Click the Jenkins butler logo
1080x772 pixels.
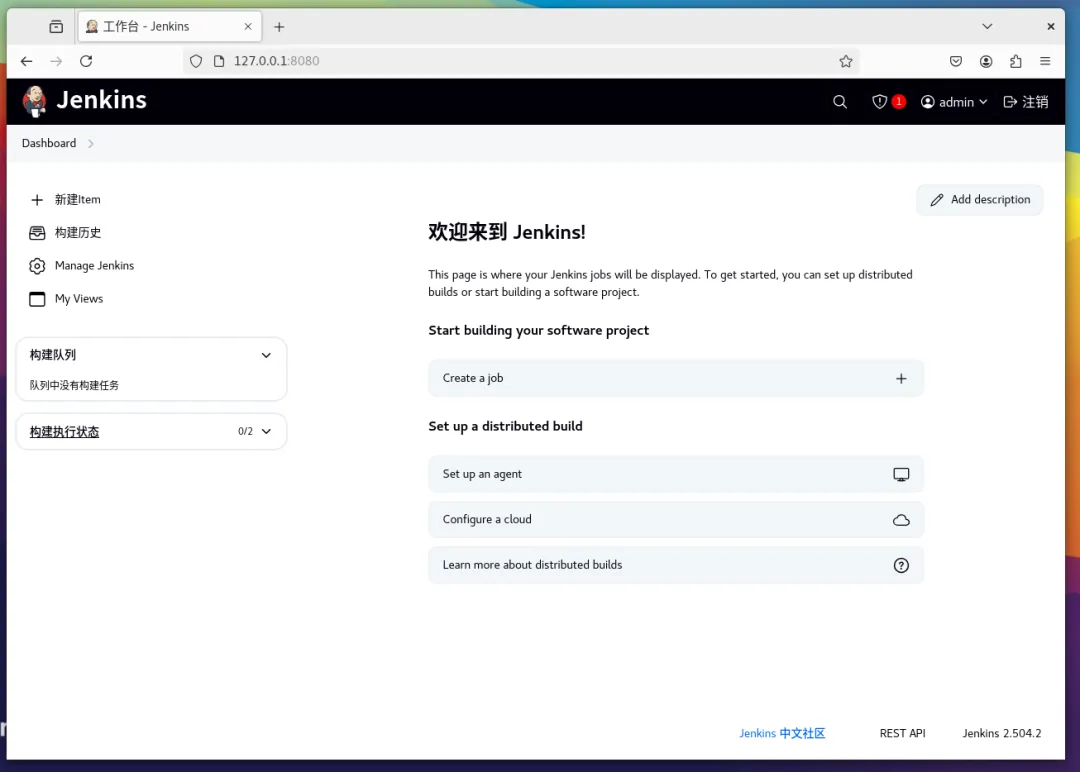point(34,101)
